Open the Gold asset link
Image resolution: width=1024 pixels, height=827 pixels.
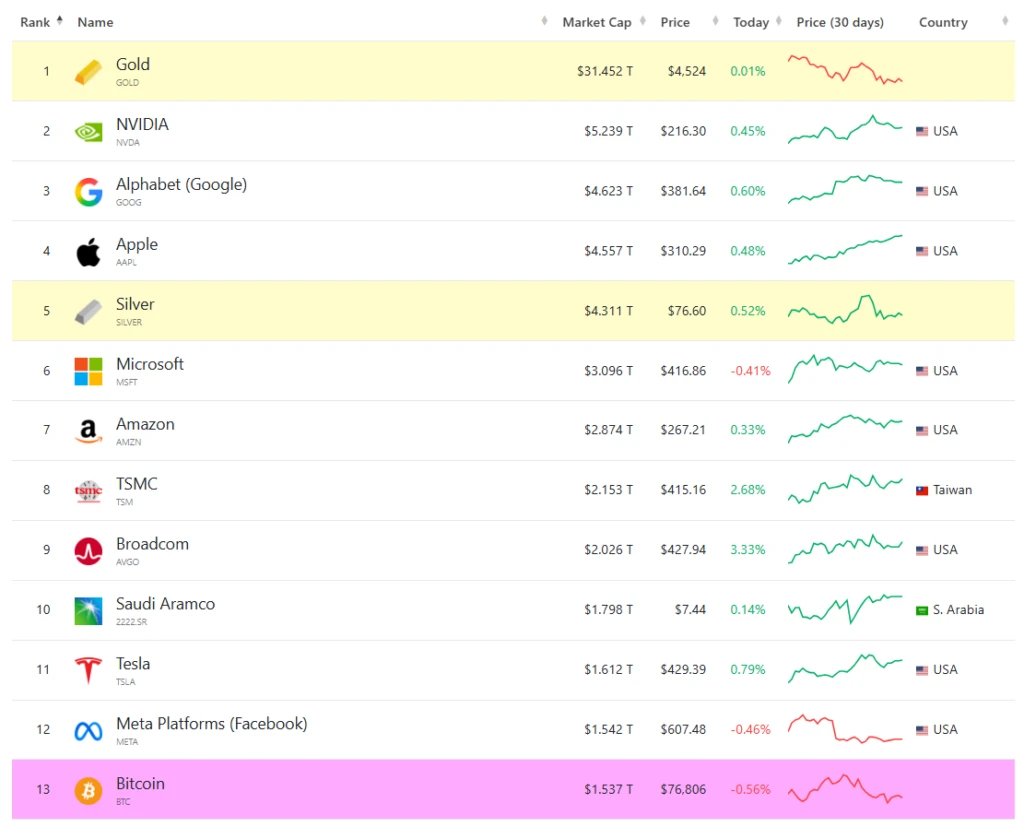133,65
